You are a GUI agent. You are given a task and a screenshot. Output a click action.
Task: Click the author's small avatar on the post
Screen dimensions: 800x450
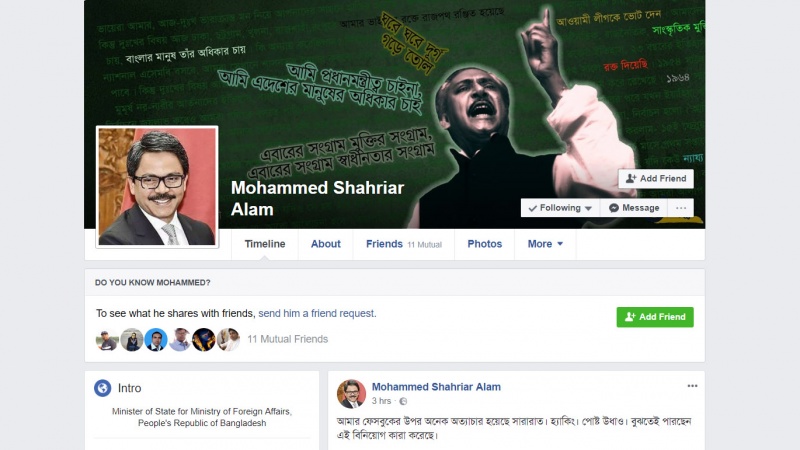pos(351,394)
